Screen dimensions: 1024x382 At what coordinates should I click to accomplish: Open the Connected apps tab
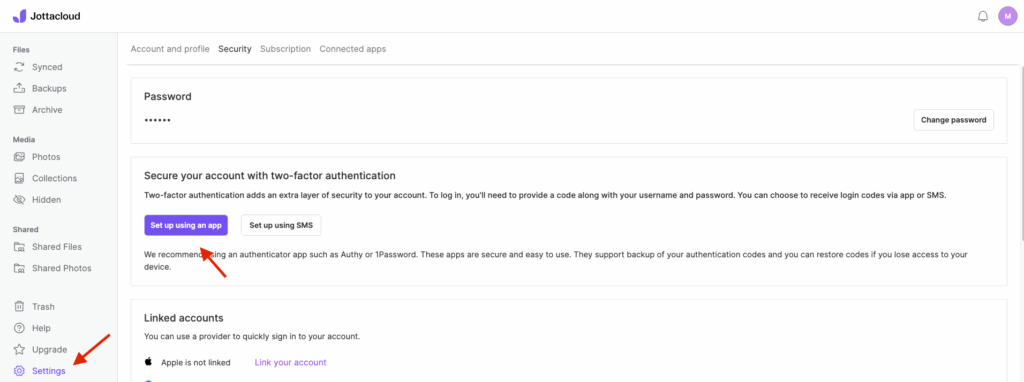click(353, 49)
